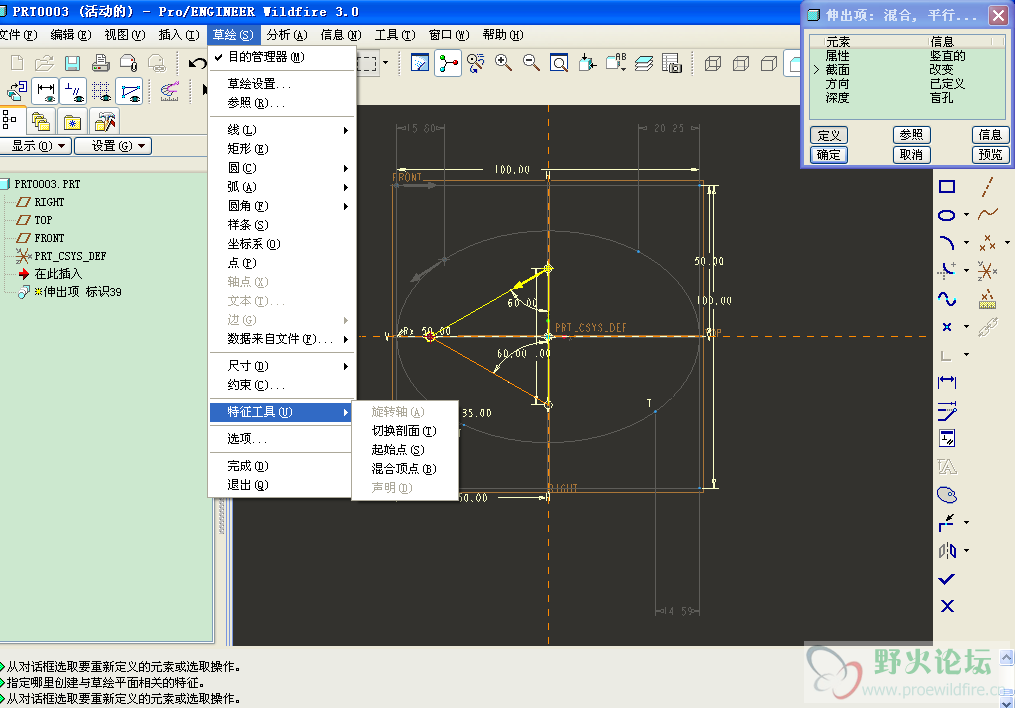Select the Spline sketch tool
This screenshot has width=1015, height=708.
tap(947, 299)
